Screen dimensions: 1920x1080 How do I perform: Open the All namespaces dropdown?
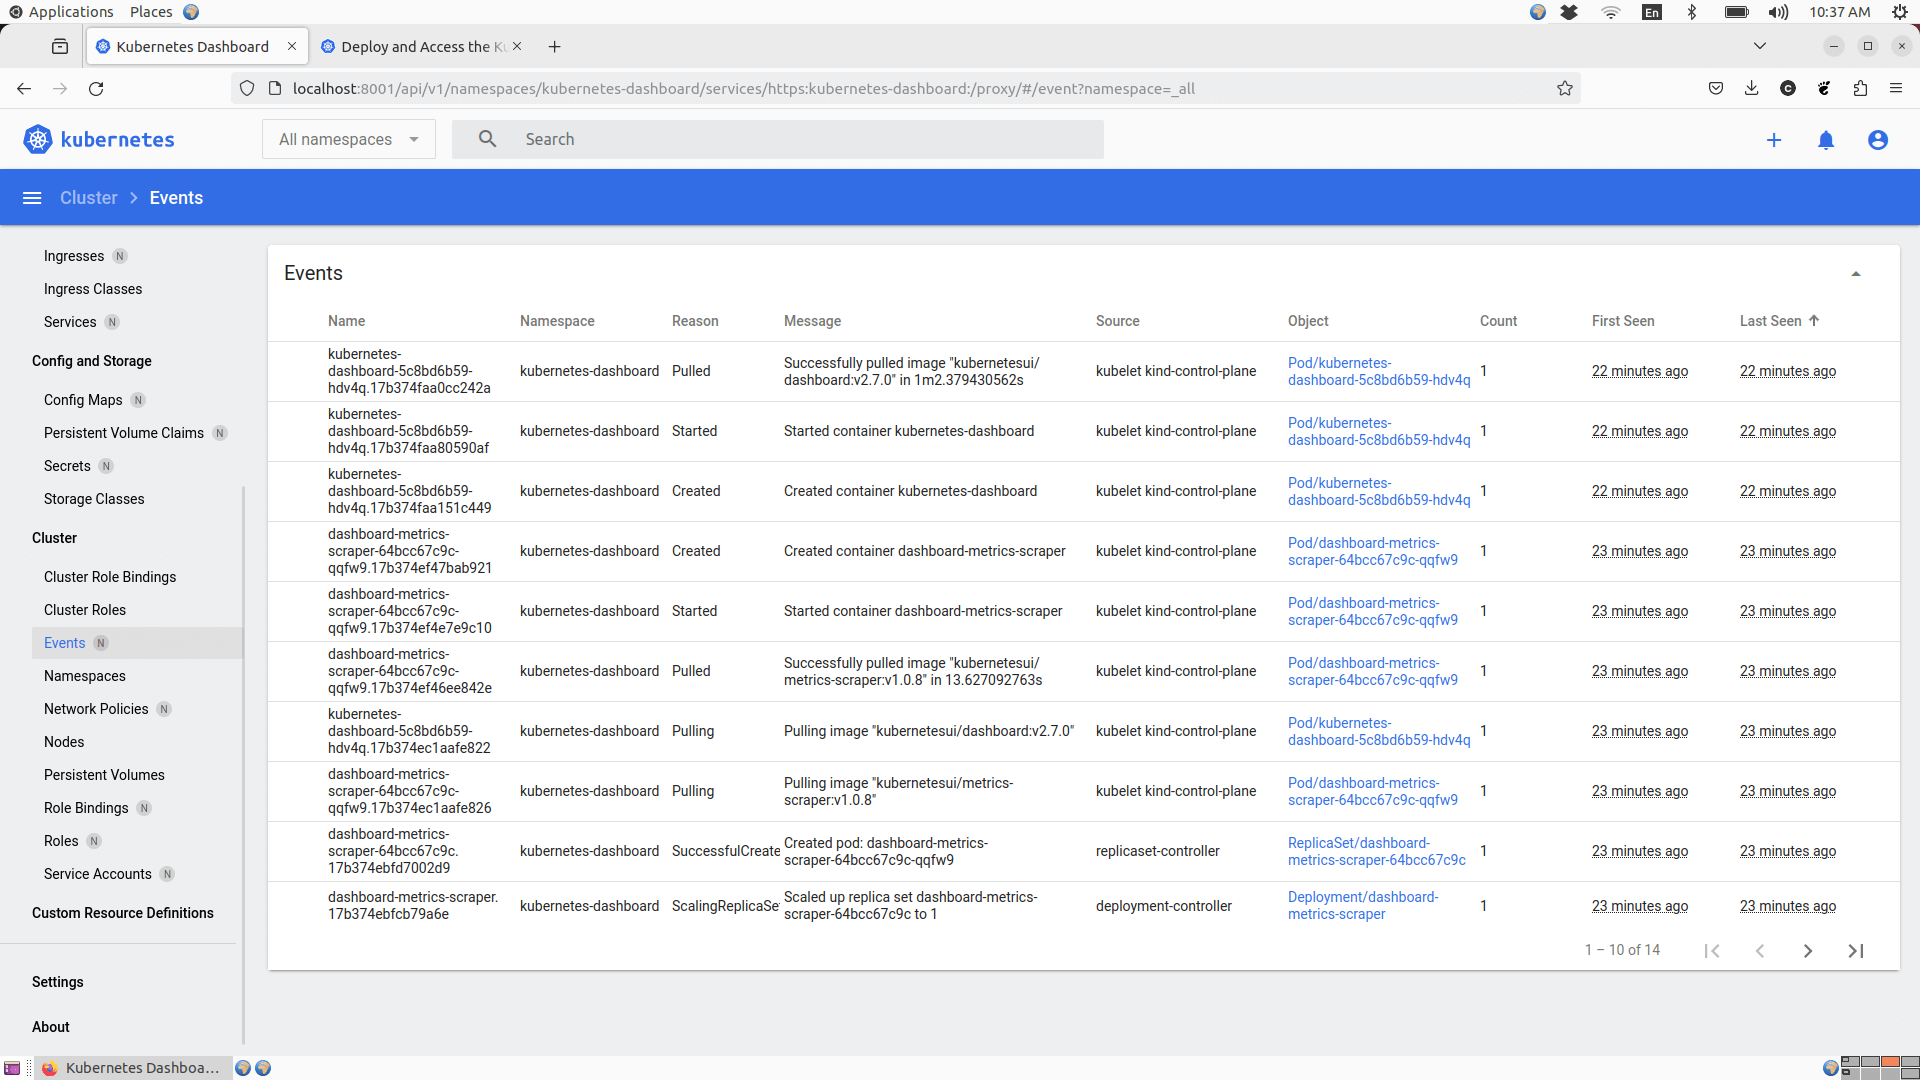click(348, 140)
